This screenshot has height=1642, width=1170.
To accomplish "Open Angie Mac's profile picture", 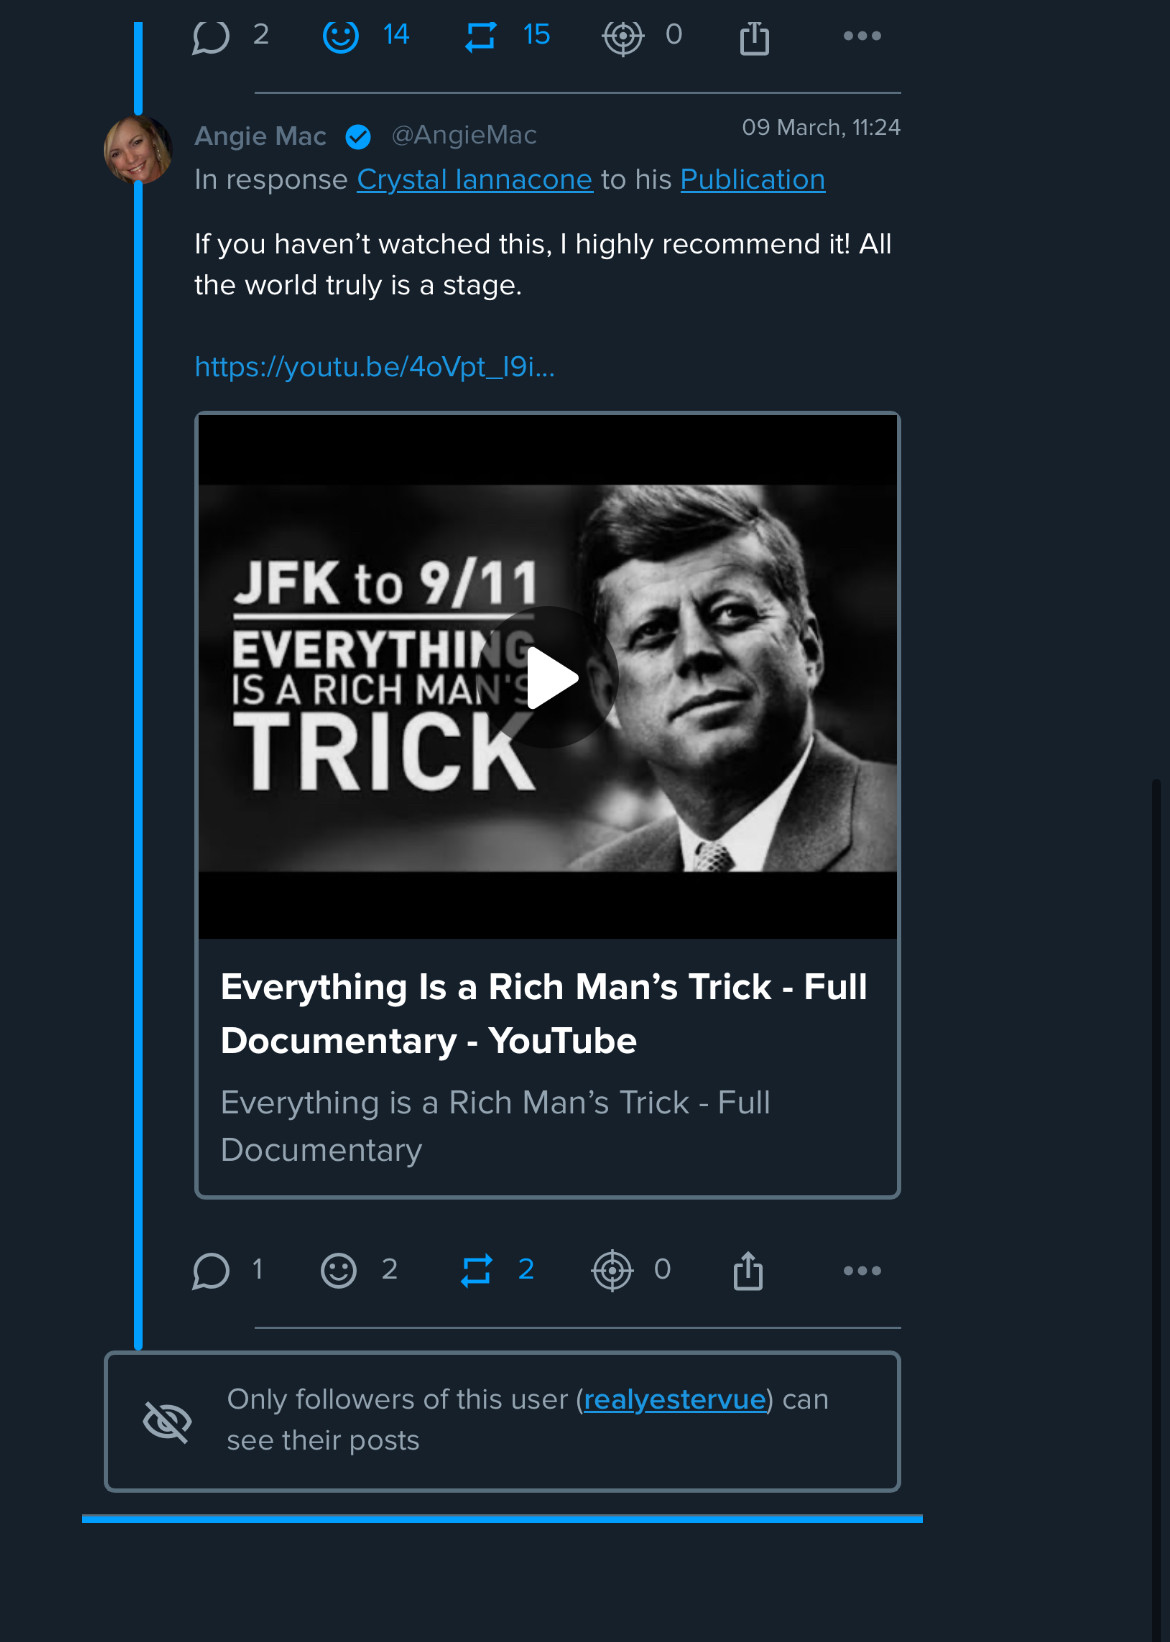I will 138,150.
